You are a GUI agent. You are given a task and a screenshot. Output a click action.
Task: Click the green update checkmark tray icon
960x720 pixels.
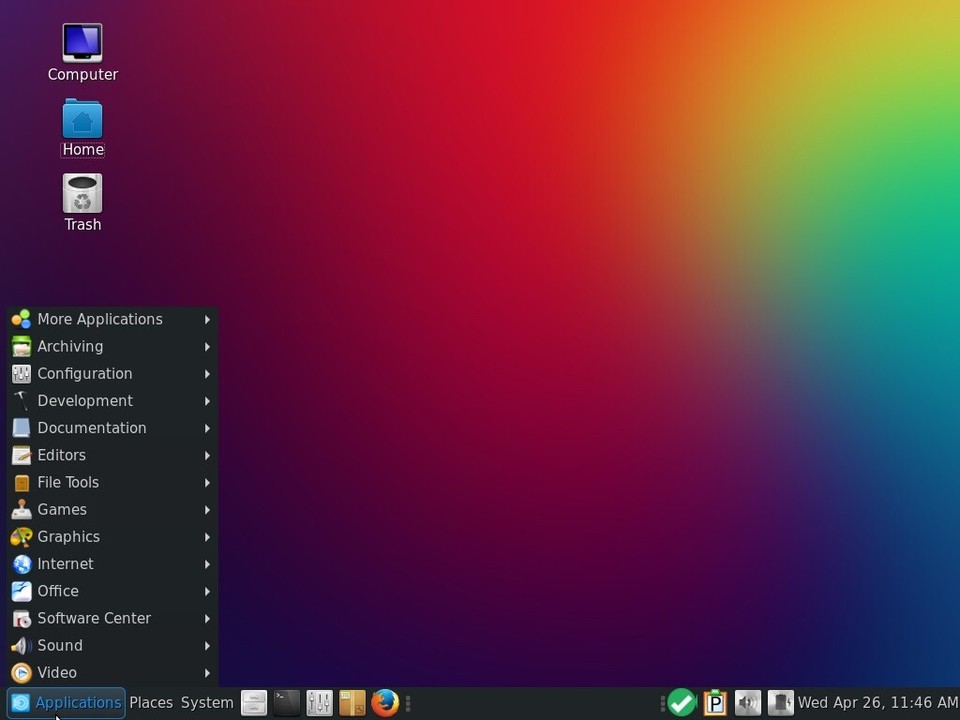[681, 702]
